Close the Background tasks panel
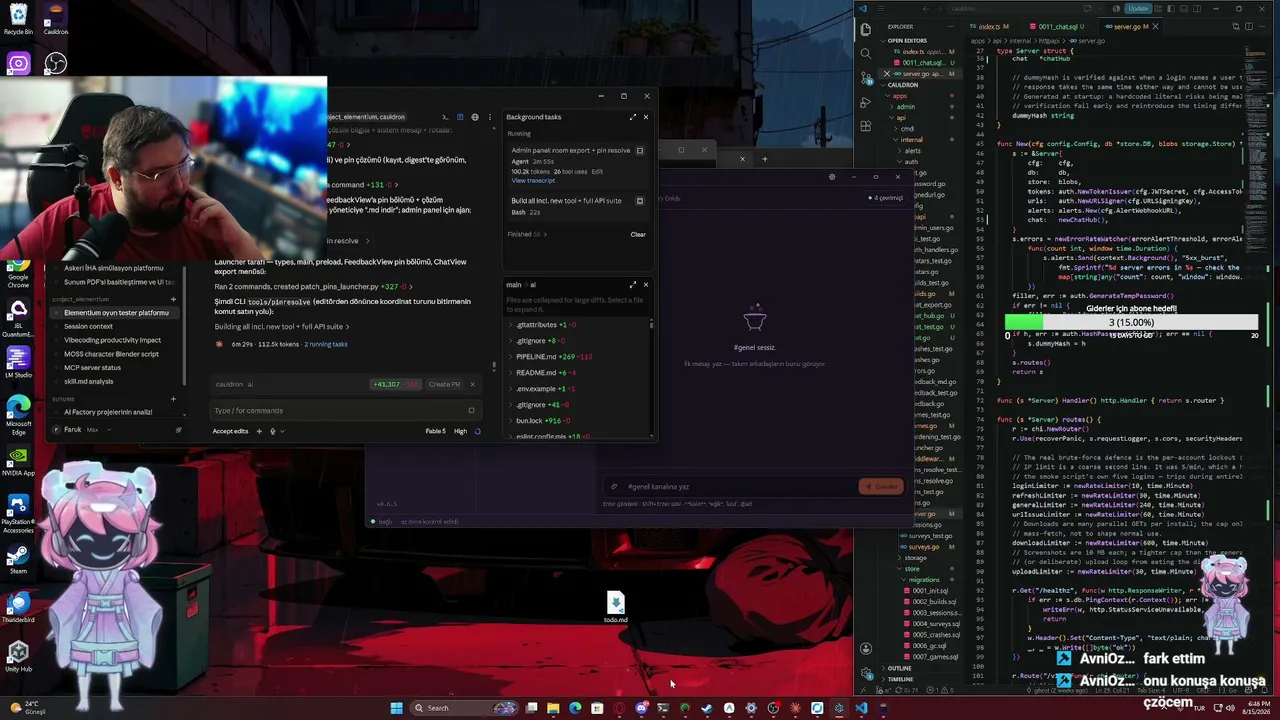 [645, 117]
